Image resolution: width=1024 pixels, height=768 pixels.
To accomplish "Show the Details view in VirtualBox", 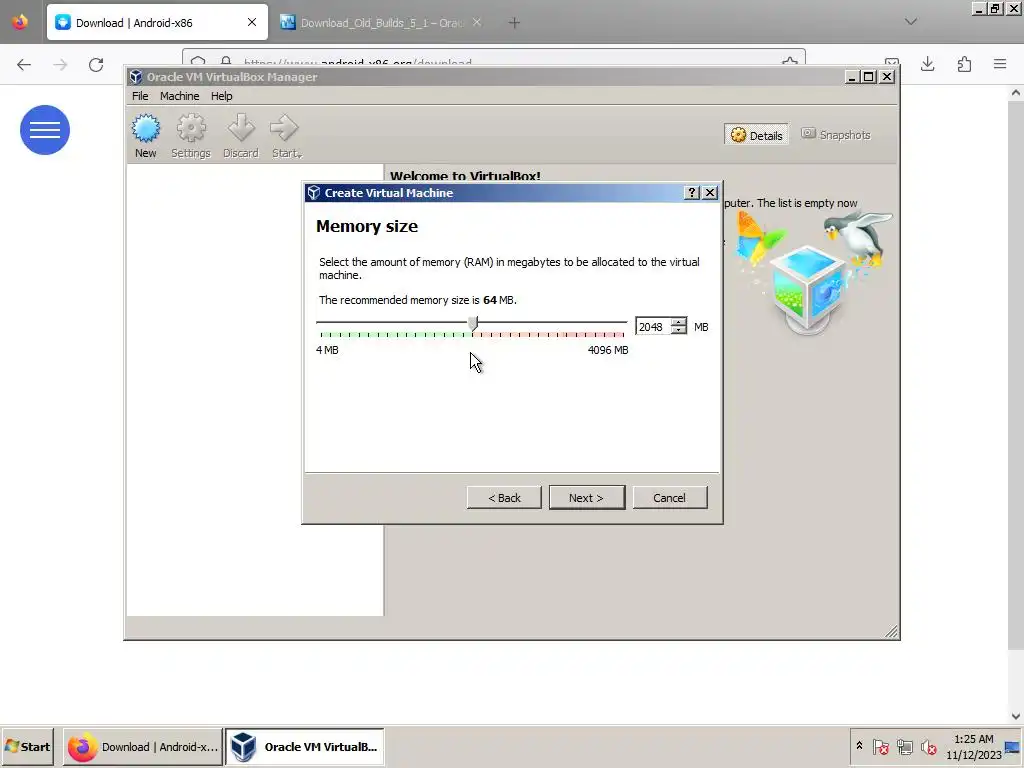I will (756, 135).
